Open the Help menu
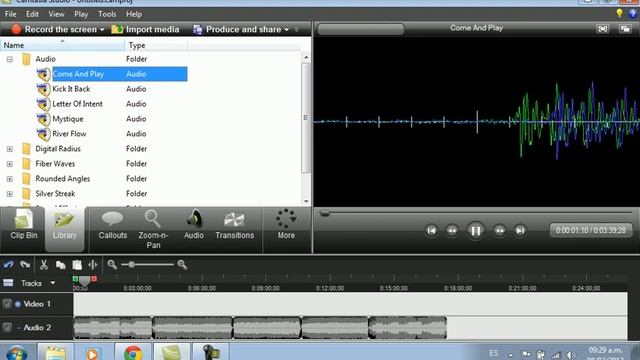Image resolution: width=640 pixels, height=360 pixels. coord(134,14)
